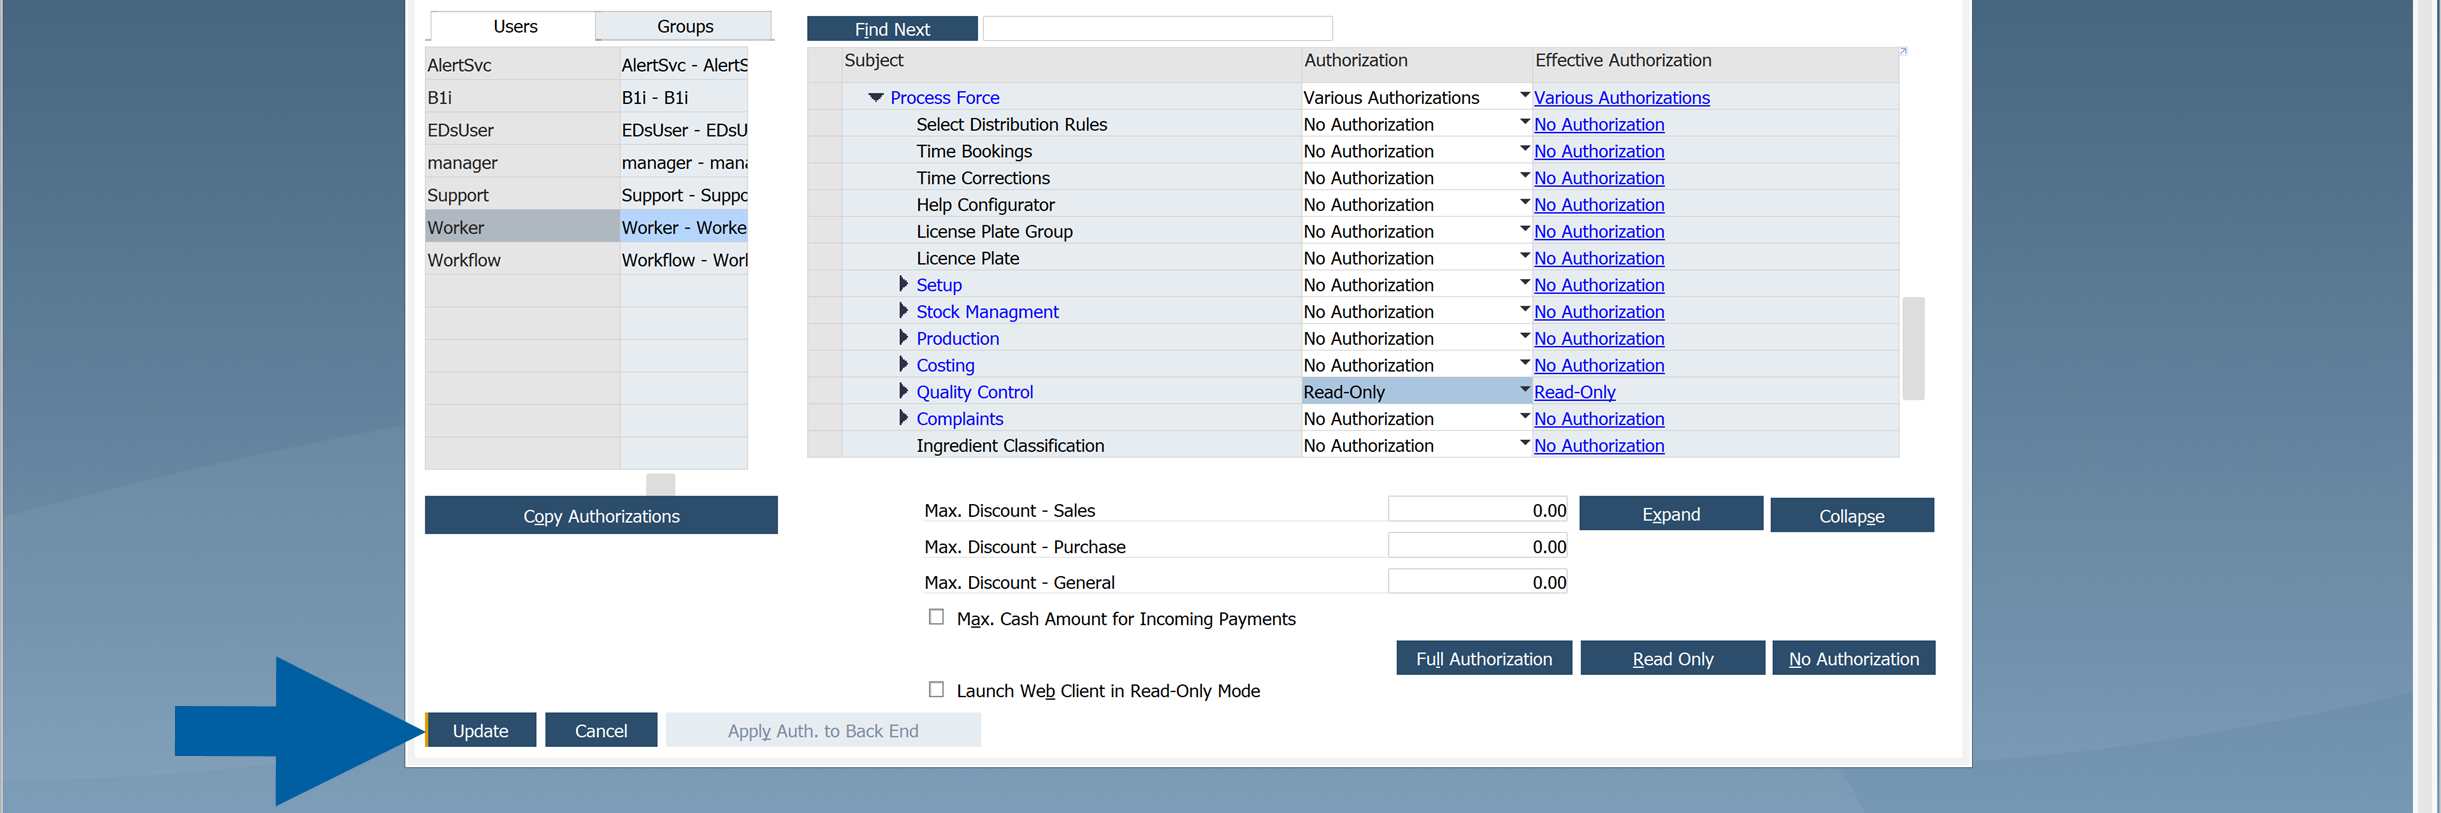
Task: Expand the Complaints tree node
Action: [x=903, y=418]
